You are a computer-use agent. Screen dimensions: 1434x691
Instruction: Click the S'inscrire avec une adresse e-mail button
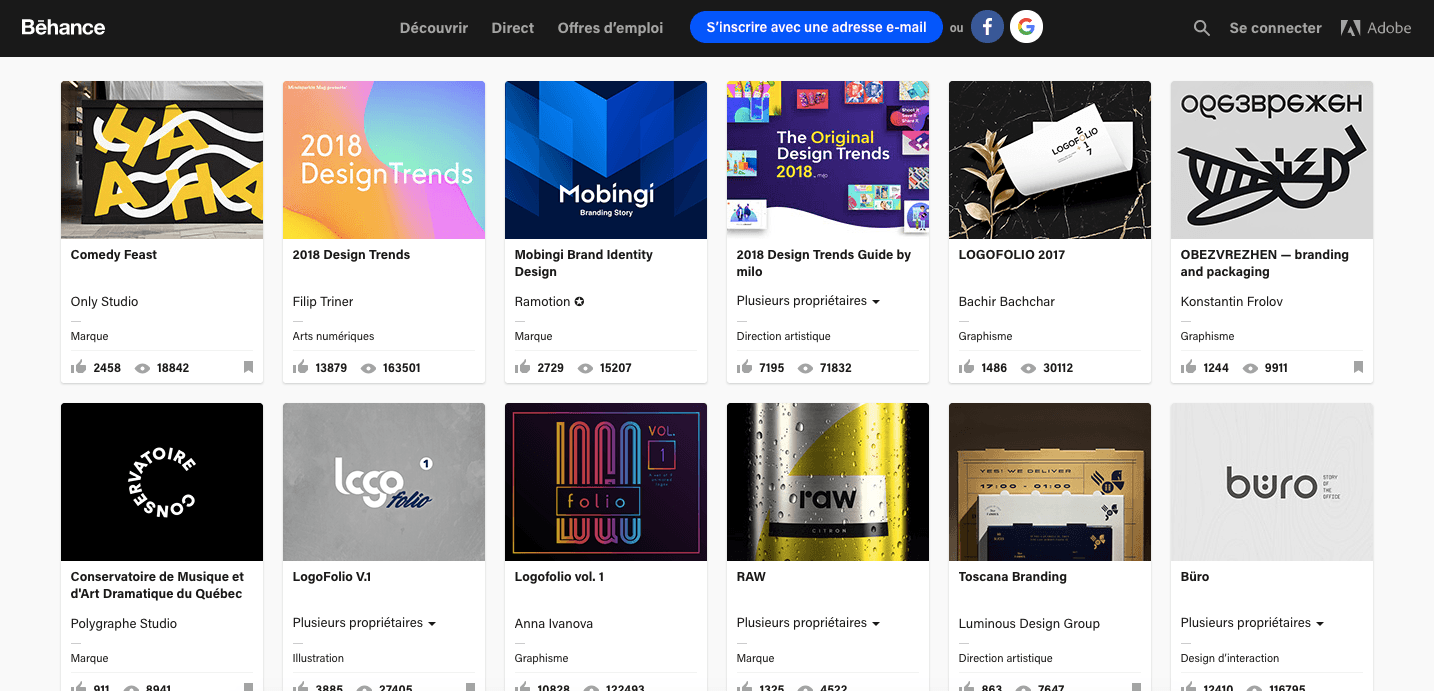[816, 27]
